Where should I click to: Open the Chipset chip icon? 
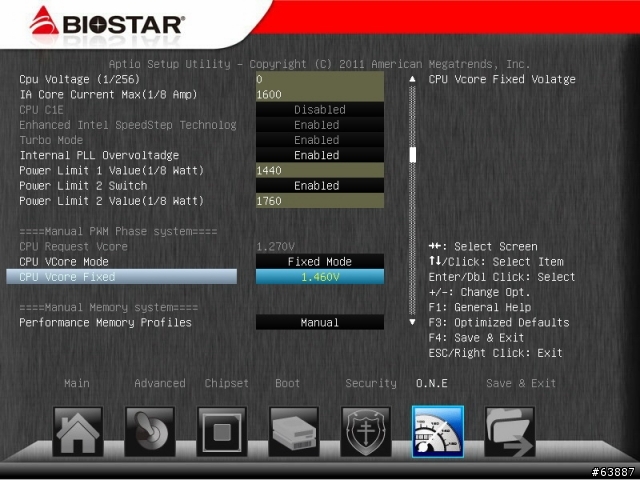point(222,431)
